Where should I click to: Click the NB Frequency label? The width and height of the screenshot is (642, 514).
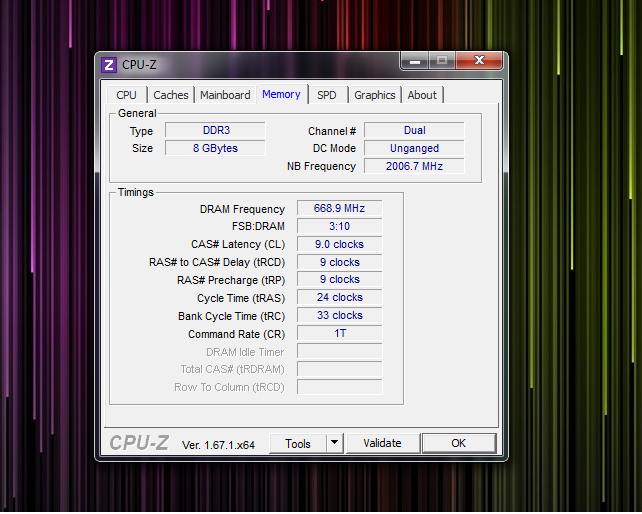coord(321,166)
